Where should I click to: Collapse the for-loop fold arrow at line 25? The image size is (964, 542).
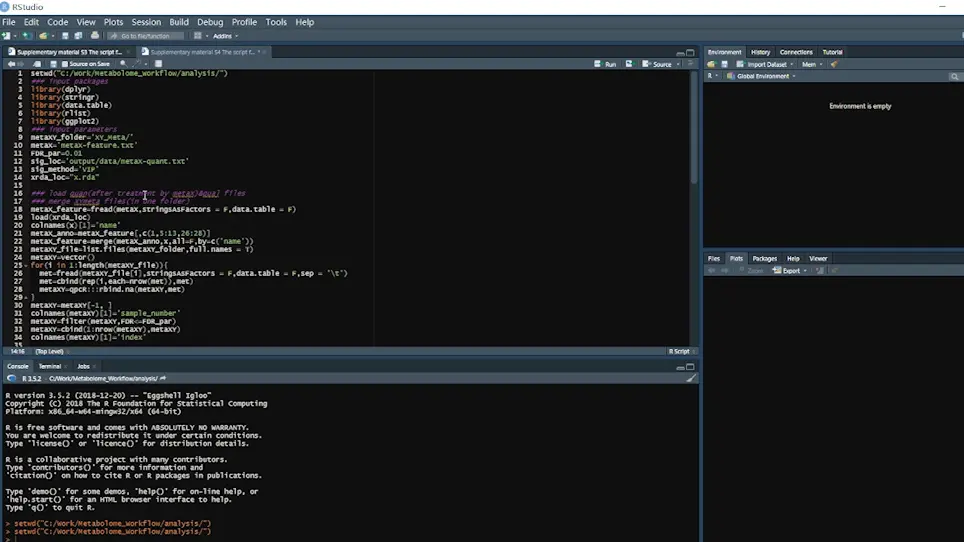26,265
